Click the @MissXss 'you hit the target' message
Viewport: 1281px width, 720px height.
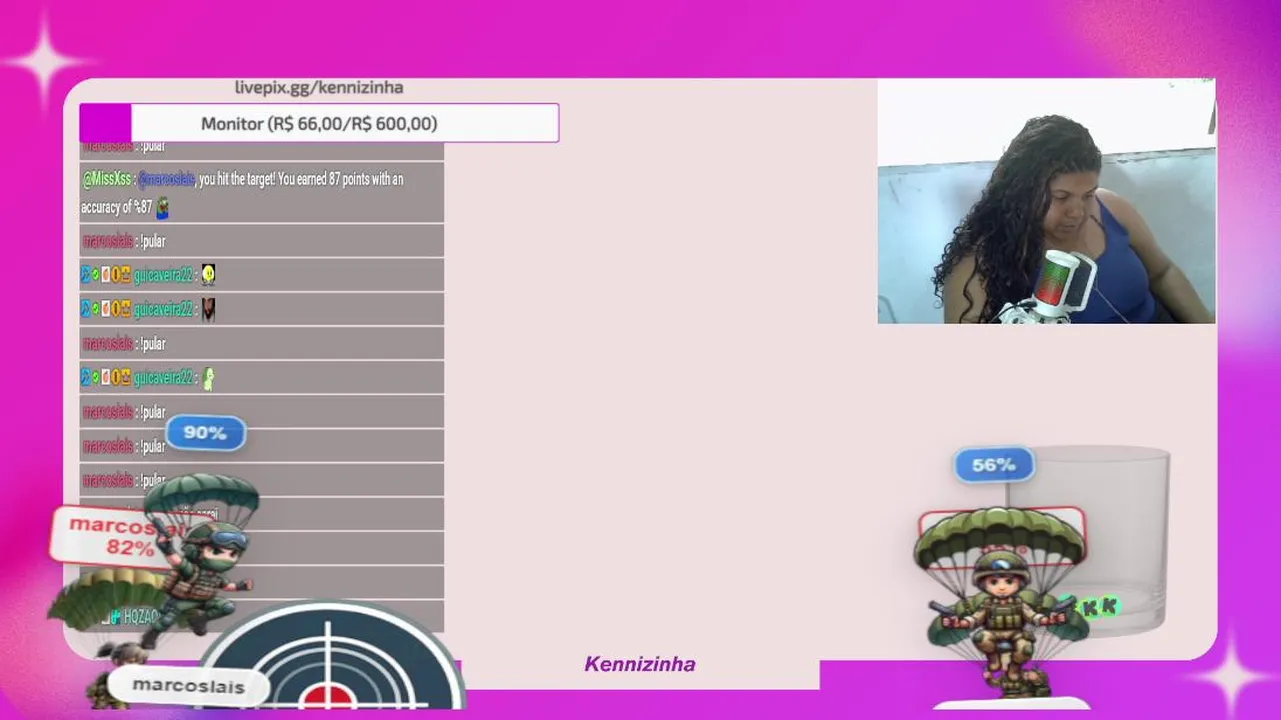[x=261, y=192]
